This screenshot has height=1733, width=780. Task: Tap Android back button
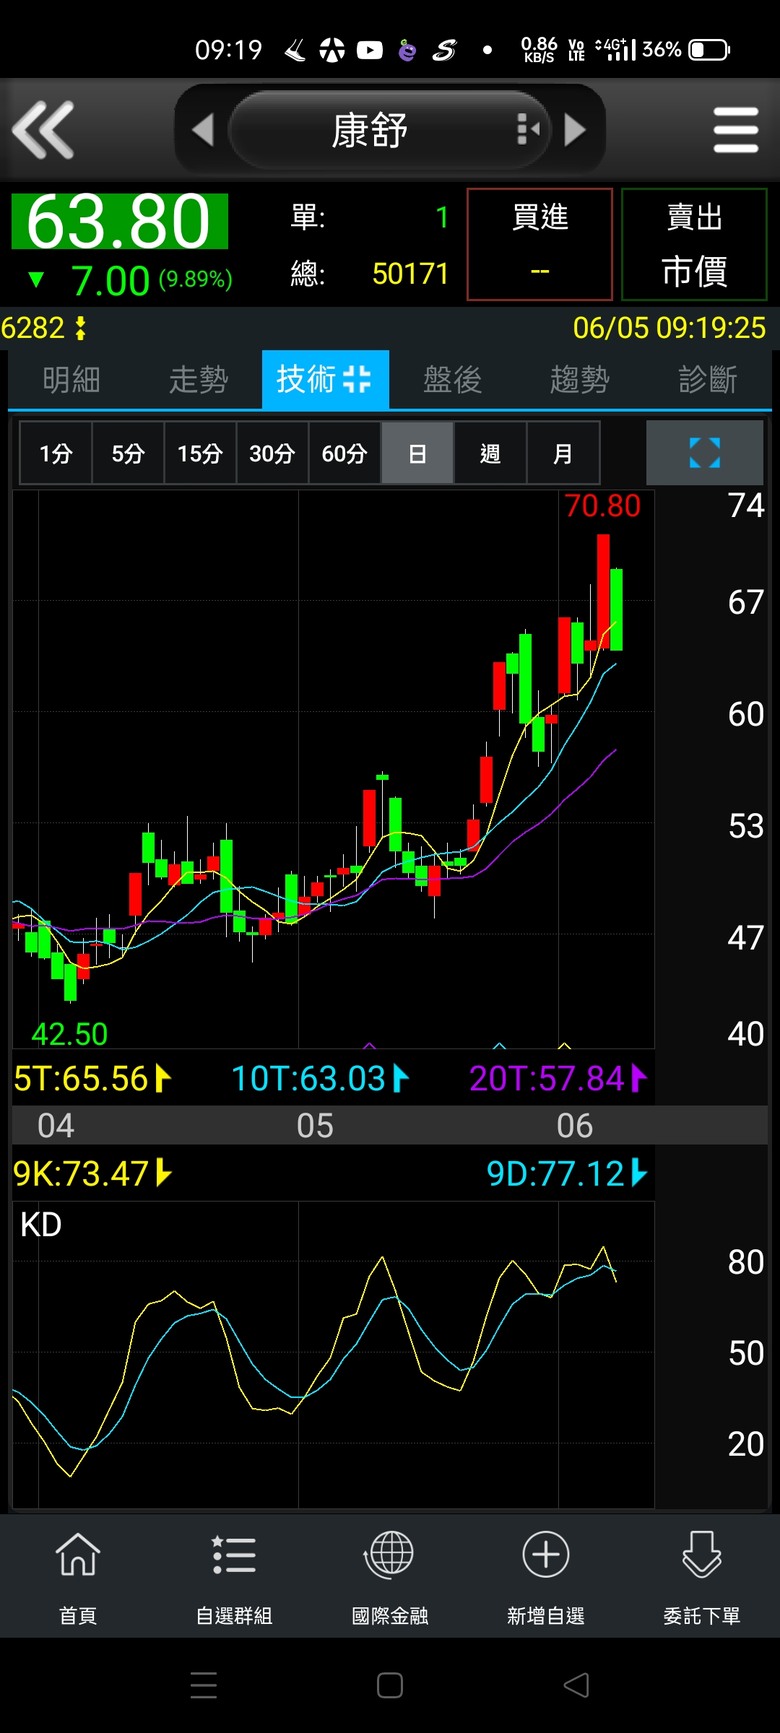576,1686
